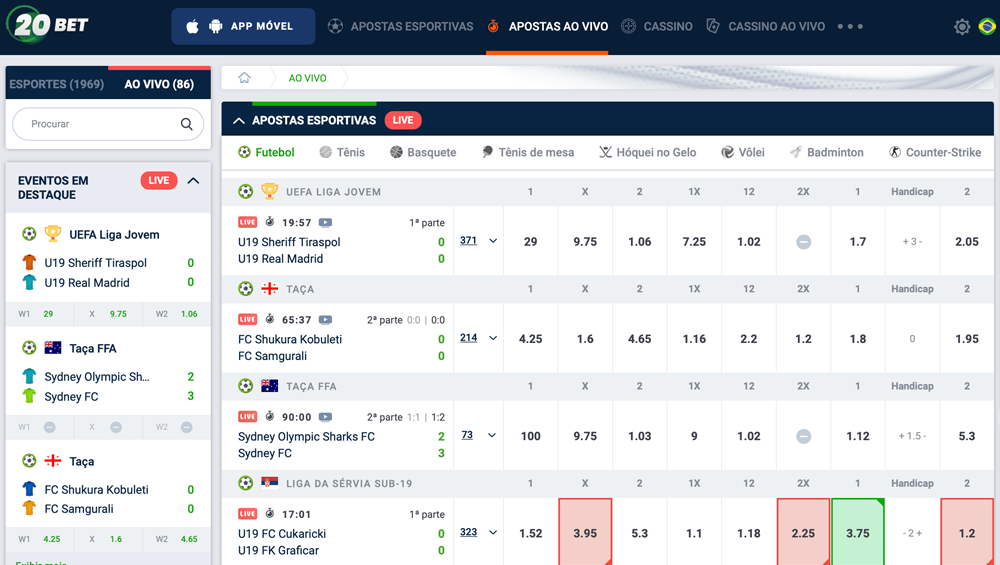Open 214 markets link for Shukura Kobuleti match
The width and height of the screenshot is (1000, 565).
coord(469,337)
